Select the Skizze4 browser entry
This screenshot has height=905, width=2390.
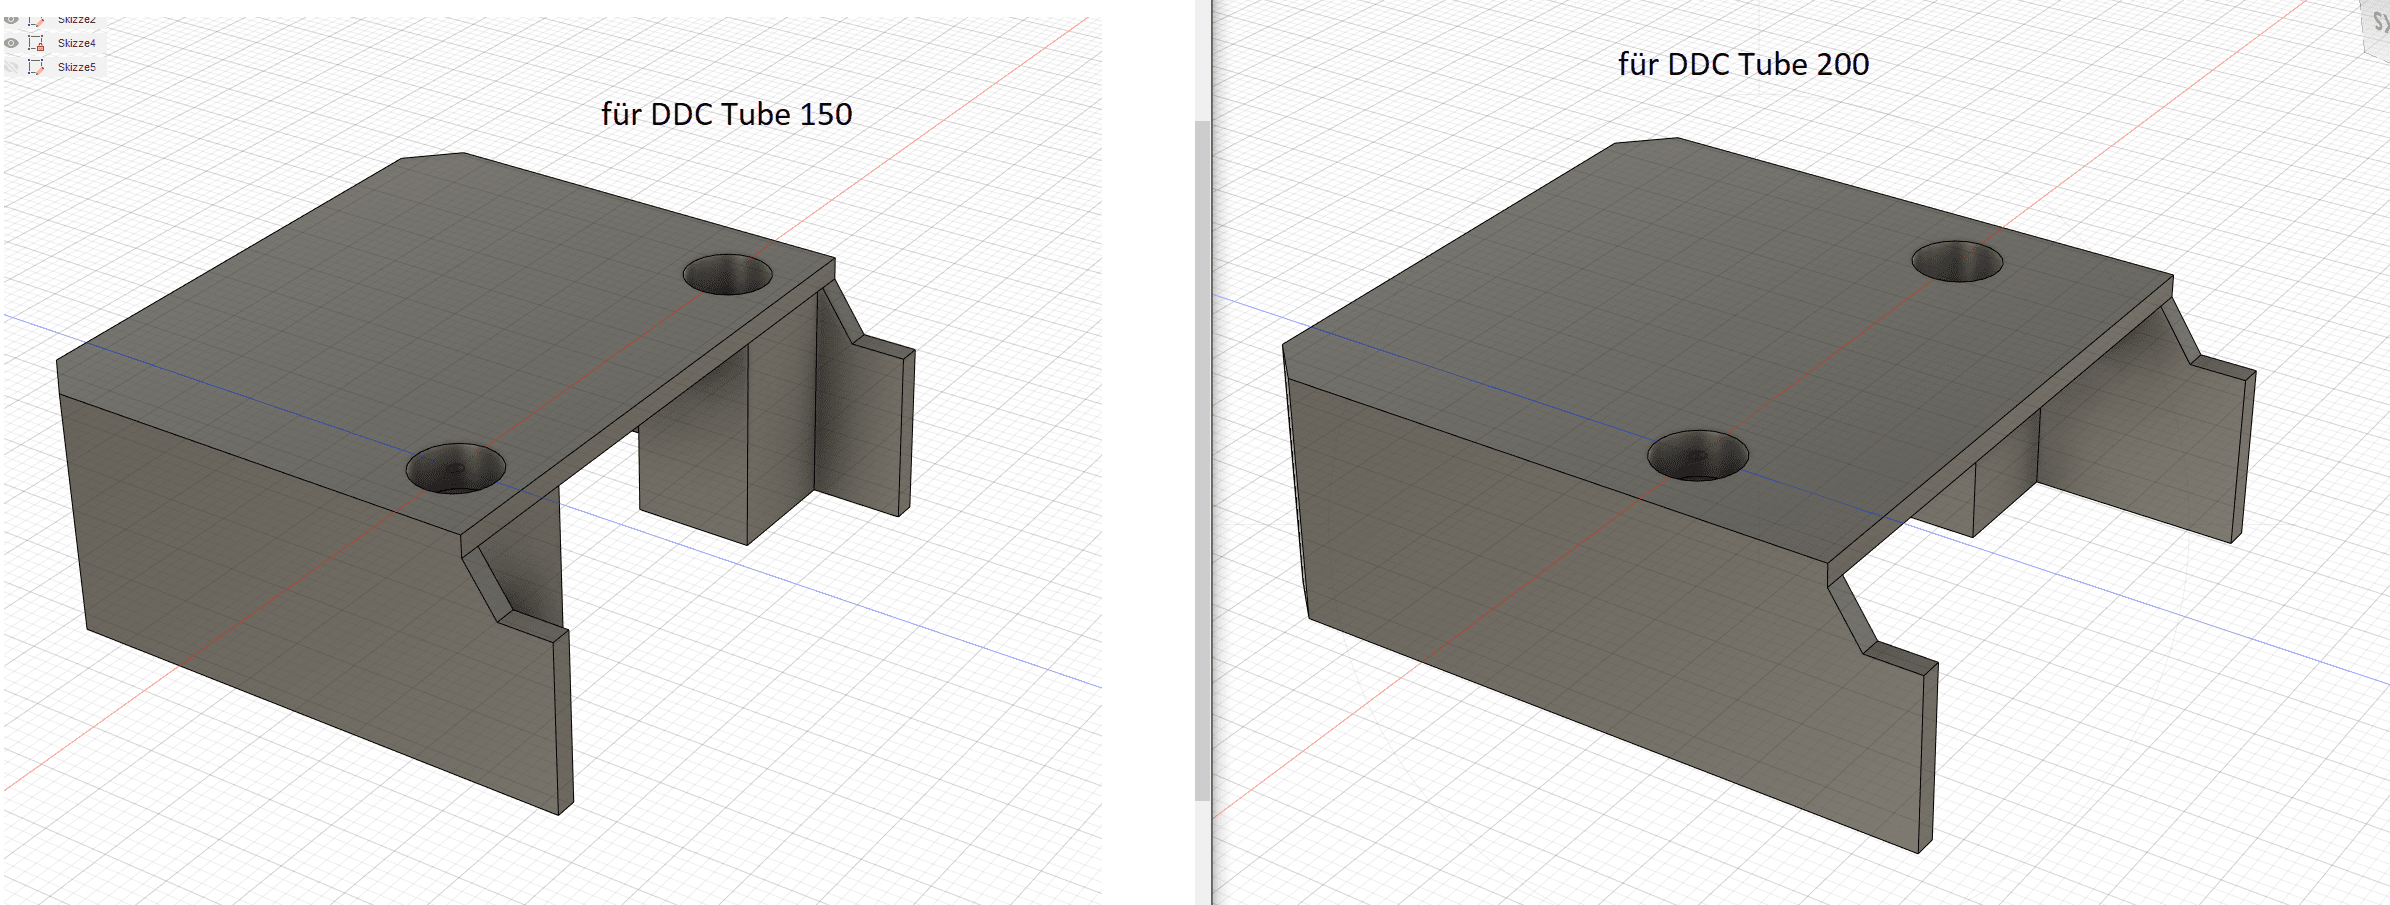point(77,43)
